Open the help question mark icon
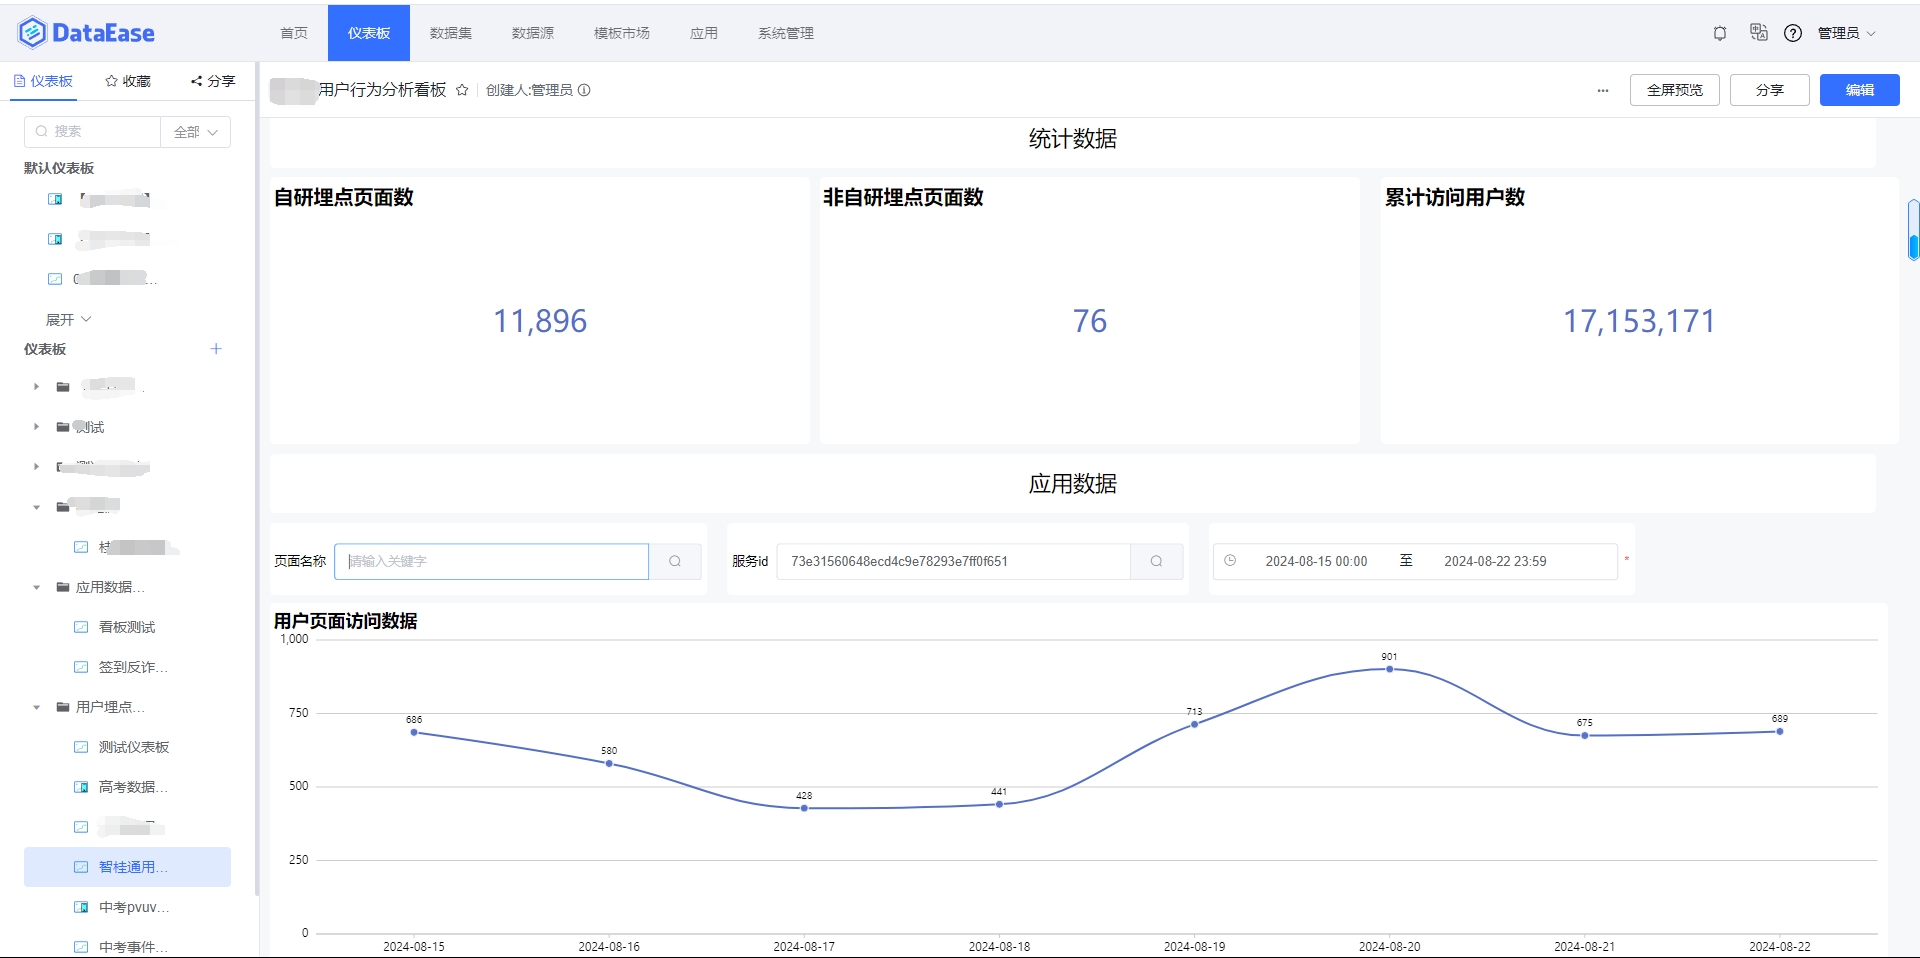The height and width of the screenshot is (958, 1920). (1793, 33)
